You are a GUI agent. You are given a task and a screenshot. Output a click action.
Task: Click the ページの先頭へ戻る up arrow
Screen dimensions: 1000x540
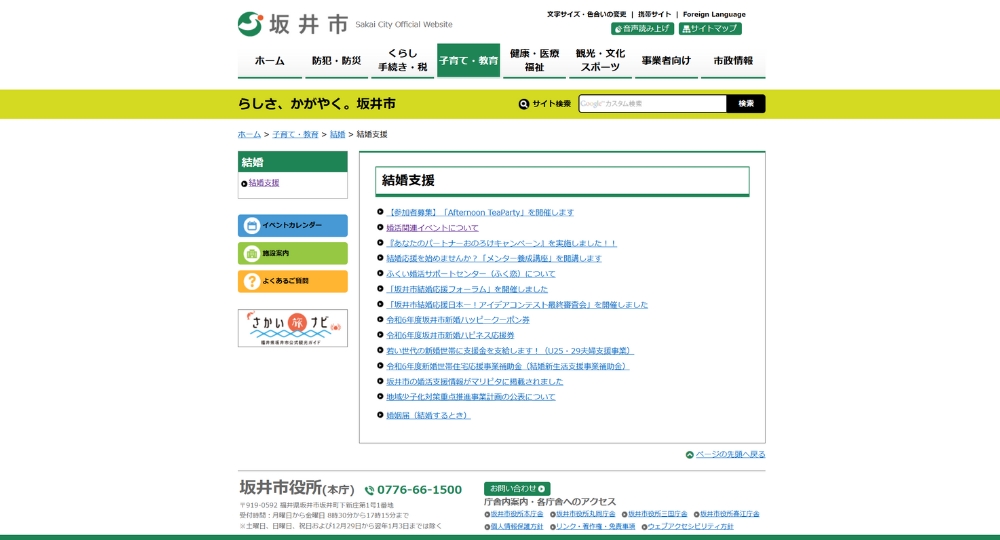690,455
